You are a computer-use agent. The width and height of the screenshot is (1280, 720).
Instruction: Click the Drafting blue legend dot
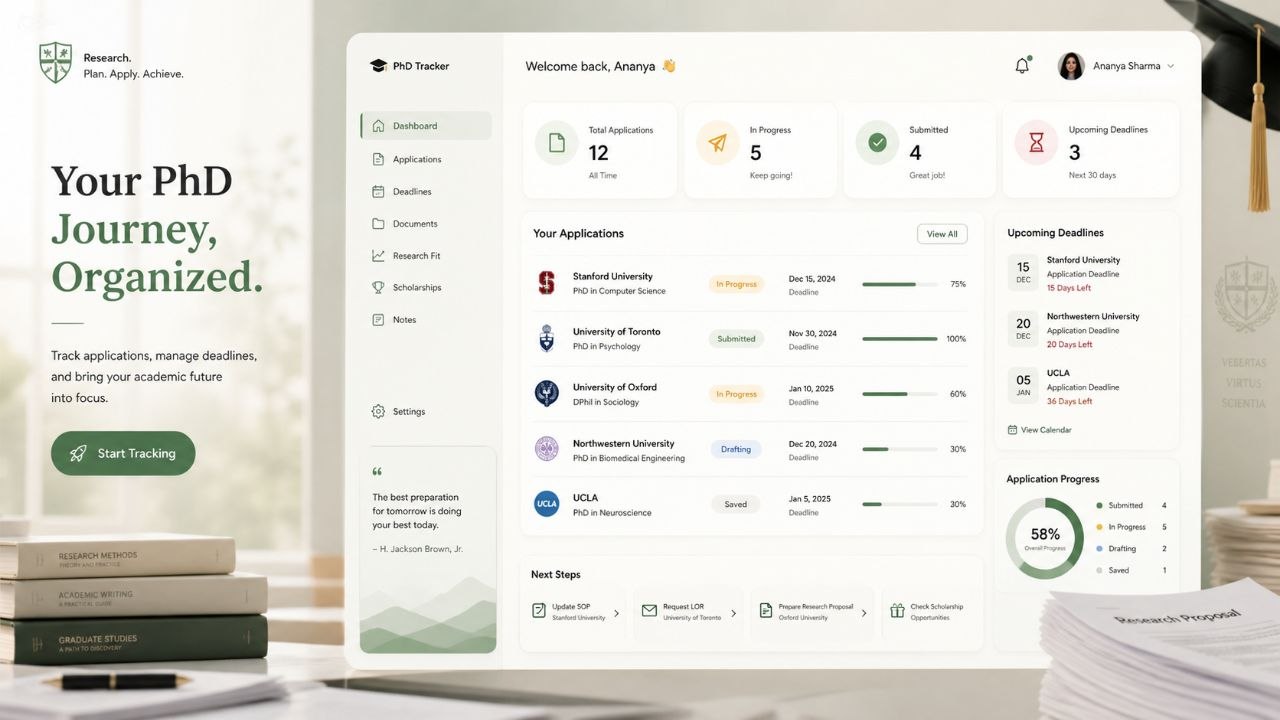coord(1100,549)
